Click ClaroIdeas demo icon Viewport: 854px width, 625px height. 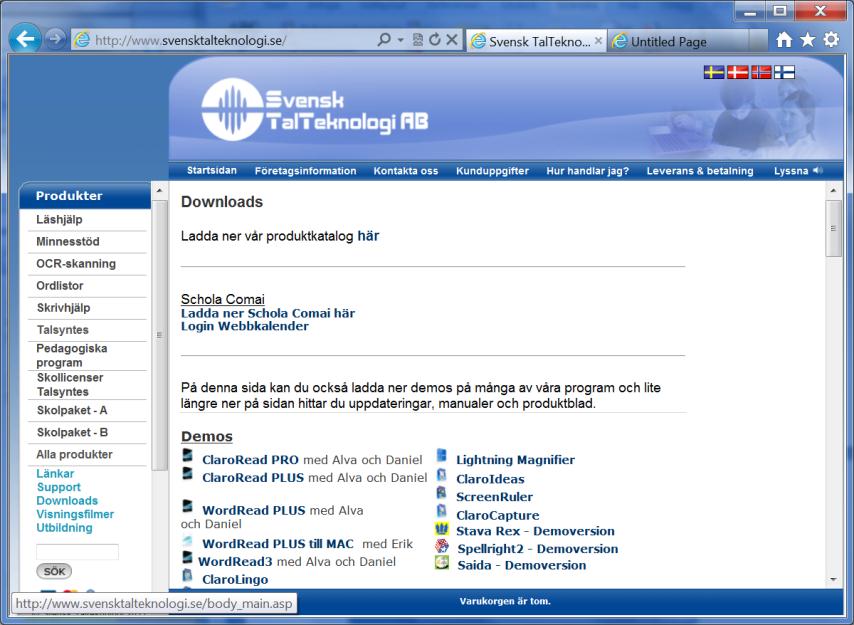tap(442, 475)
